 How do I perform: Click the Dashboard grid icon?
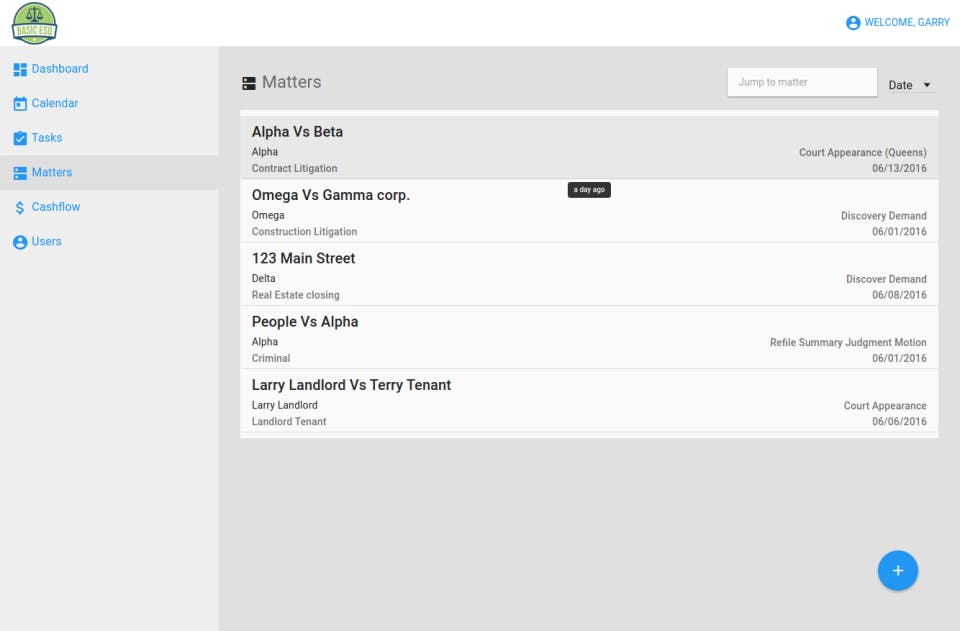pos(20,69)
